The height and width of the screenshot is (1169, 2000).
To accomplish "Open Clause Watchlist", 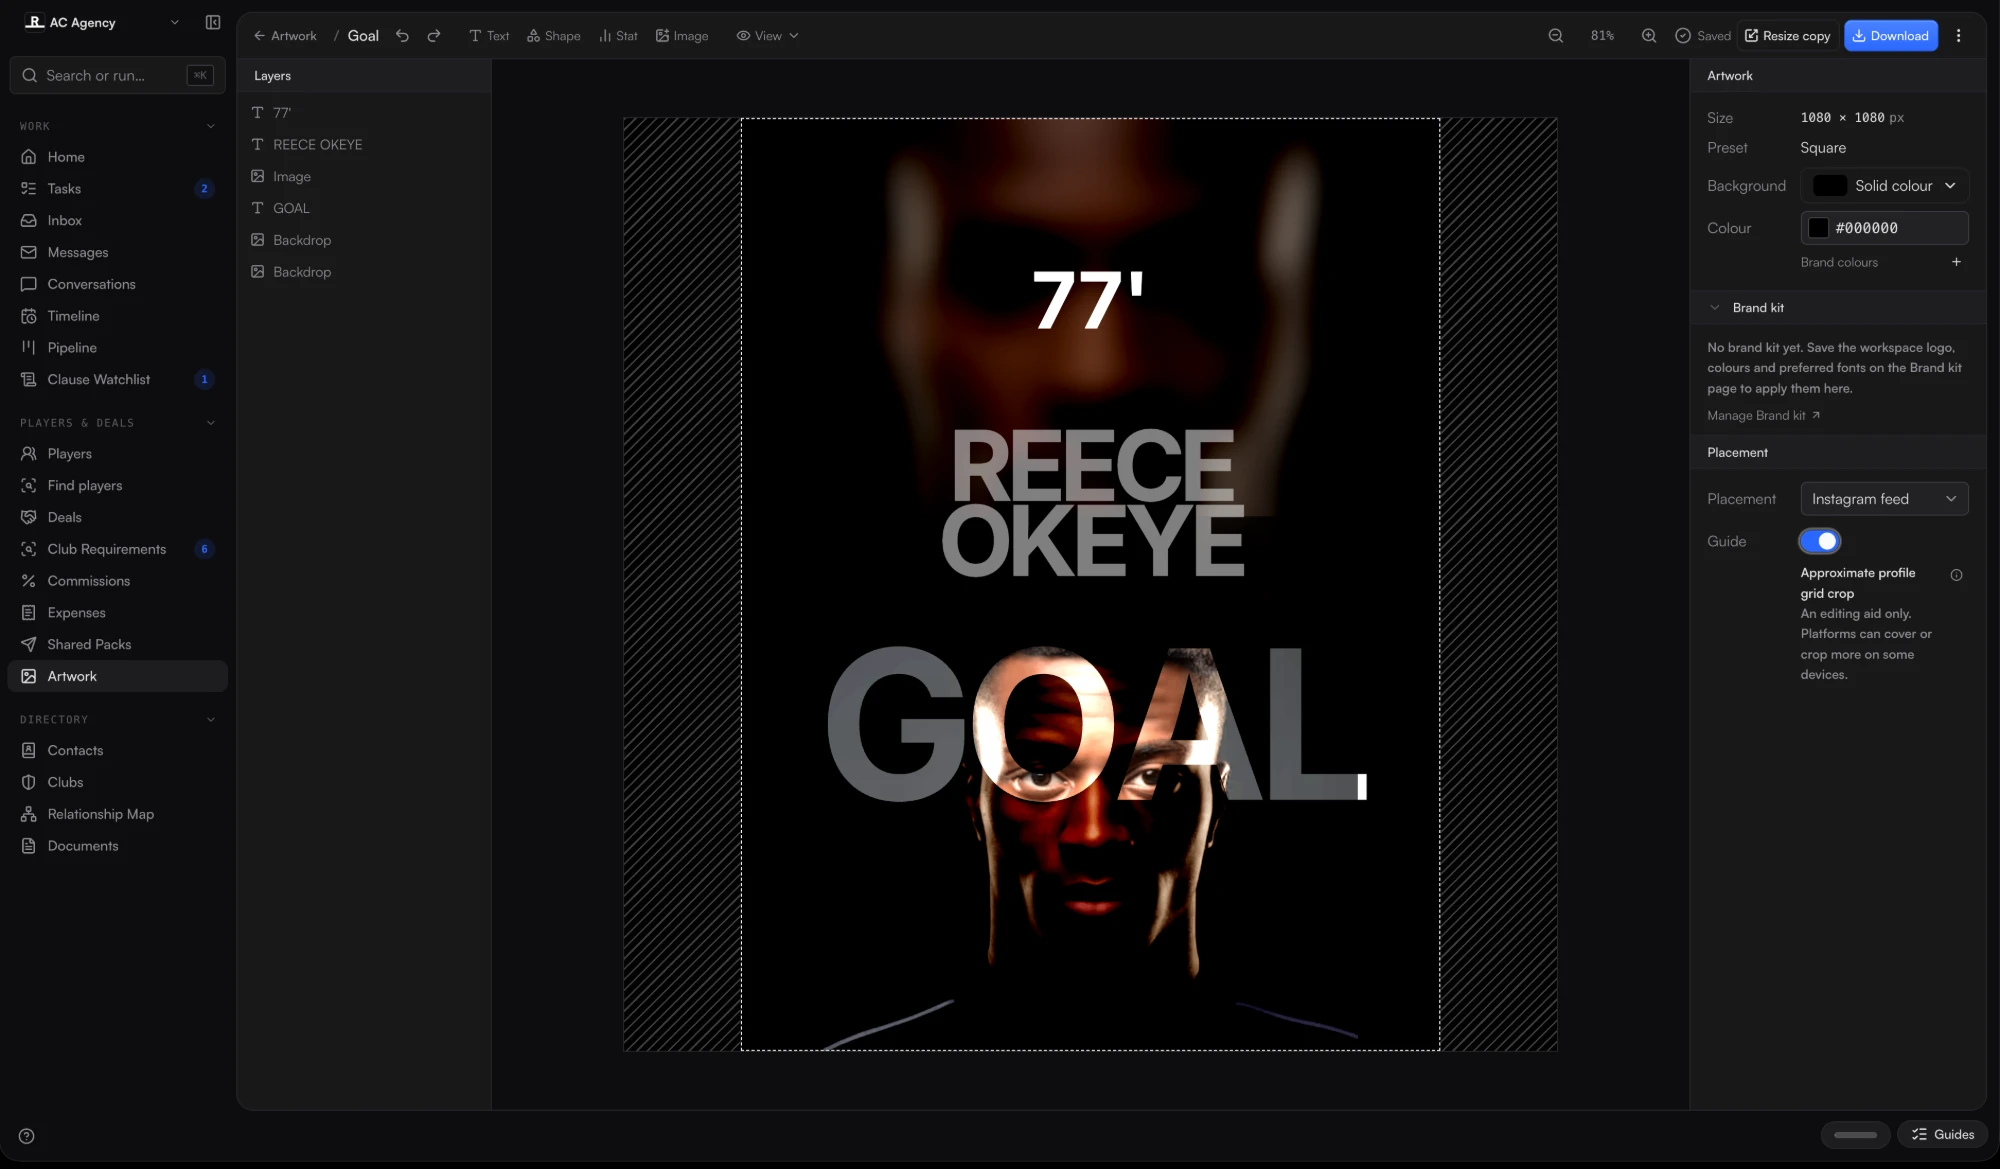I will pyautogui.click(x=117, y=380).
